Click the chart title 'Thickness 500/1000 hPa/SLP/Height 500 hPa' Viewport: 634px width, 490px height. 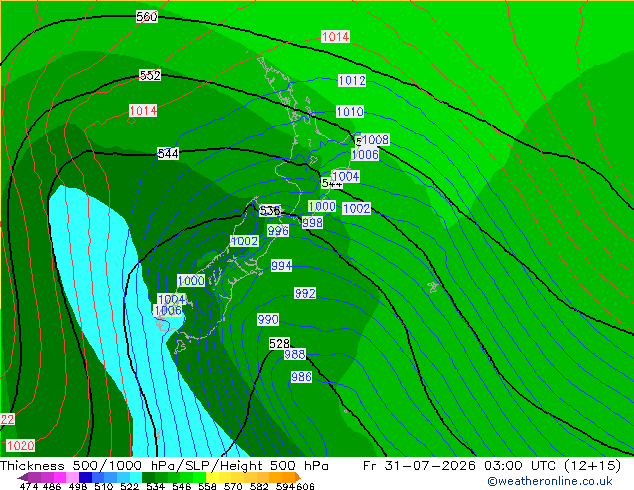pyautogui.click(x=164, y=466)
